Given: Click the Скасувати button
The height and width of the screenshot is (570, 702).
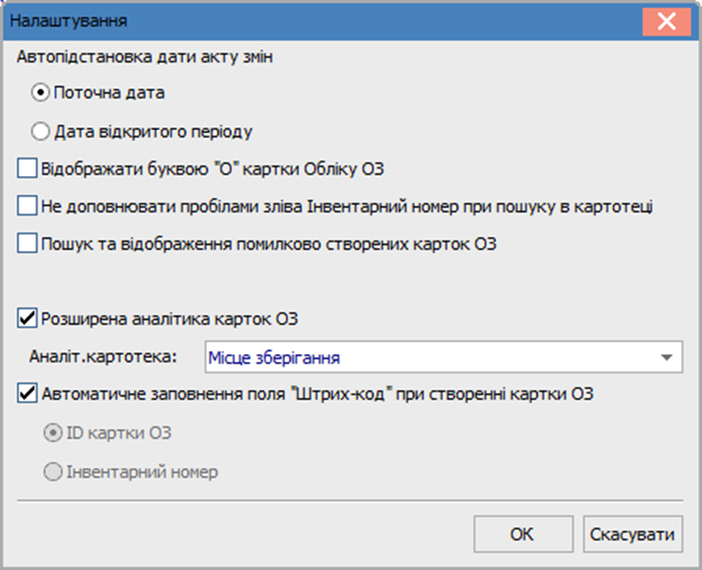Looking at the screenshot, I should point(633,534).
